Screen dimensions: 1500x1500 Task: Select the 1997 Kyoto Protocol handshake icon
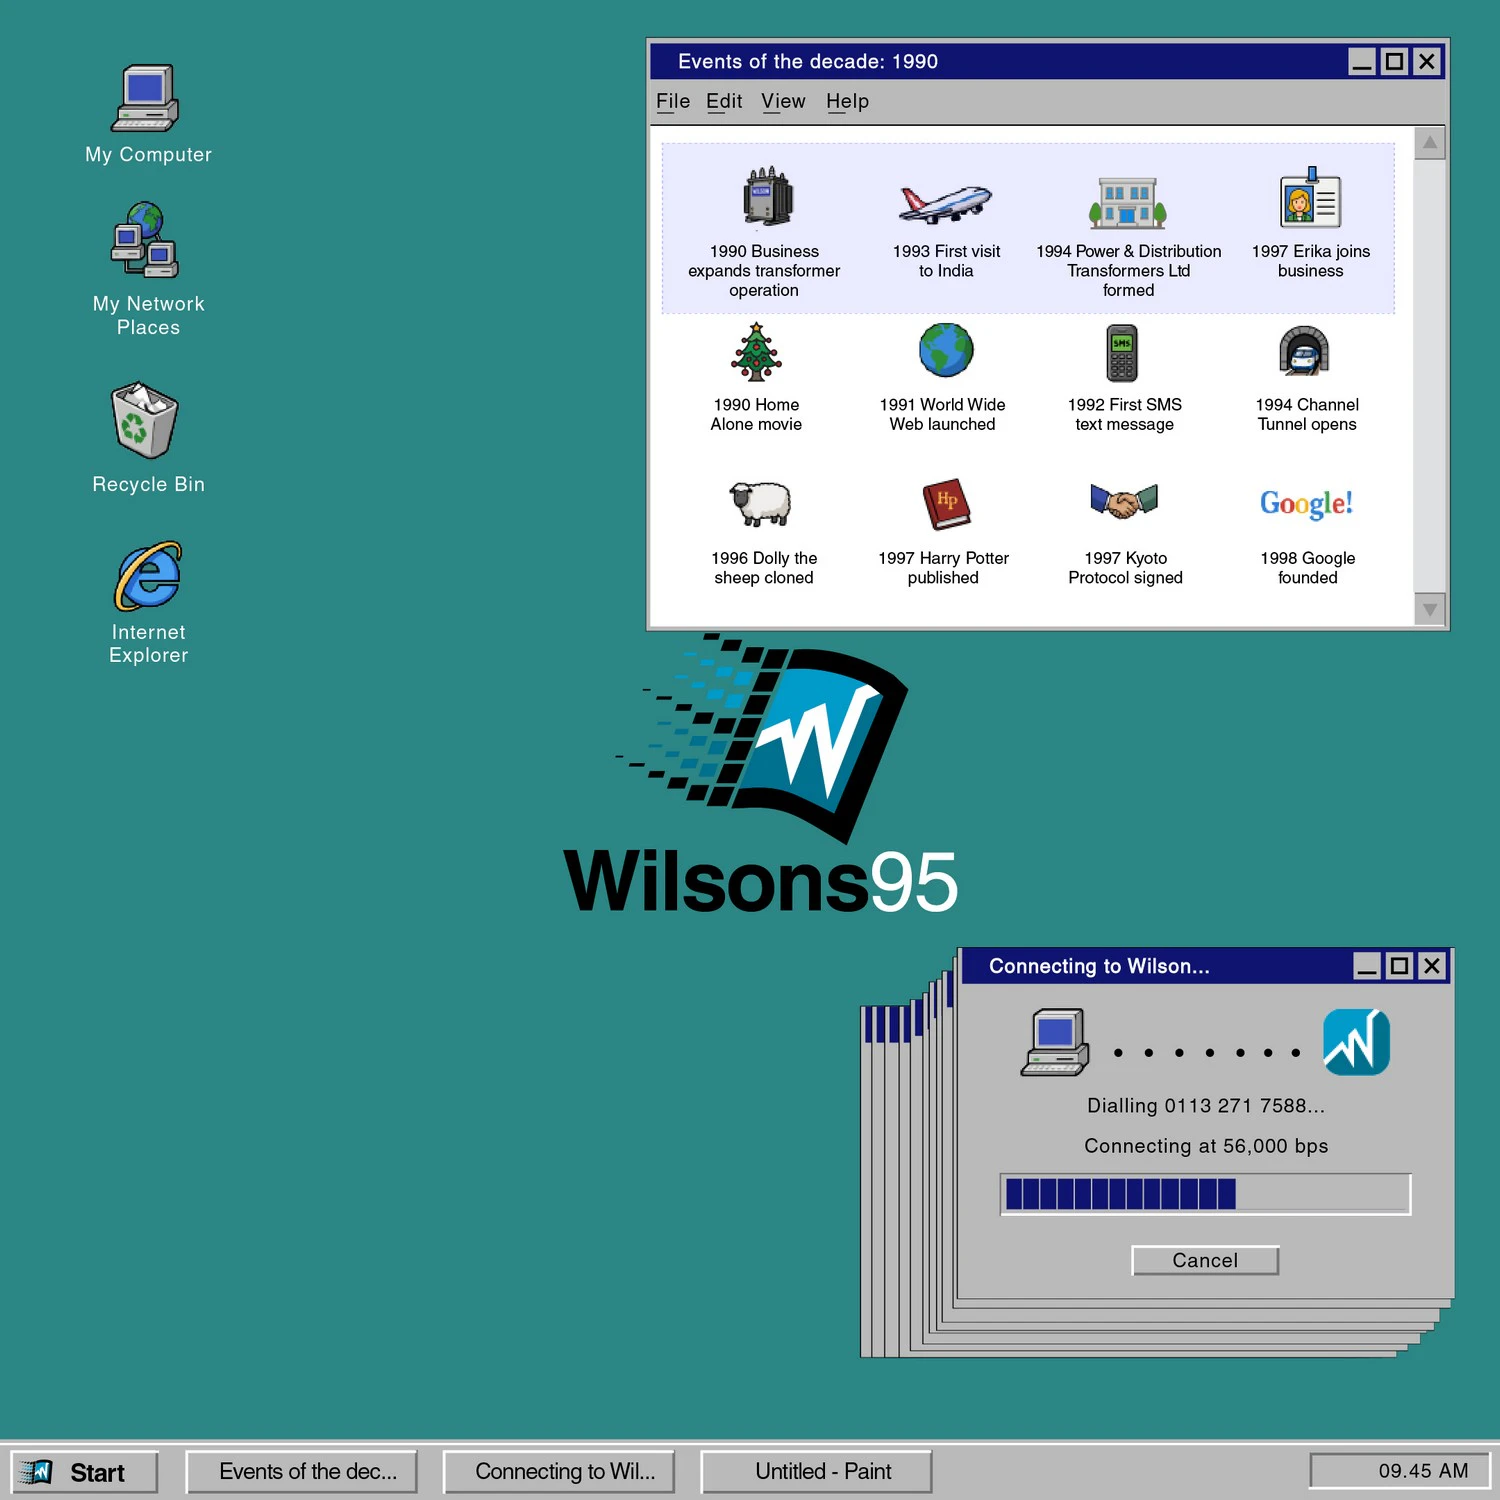(x=1124, y=500)
